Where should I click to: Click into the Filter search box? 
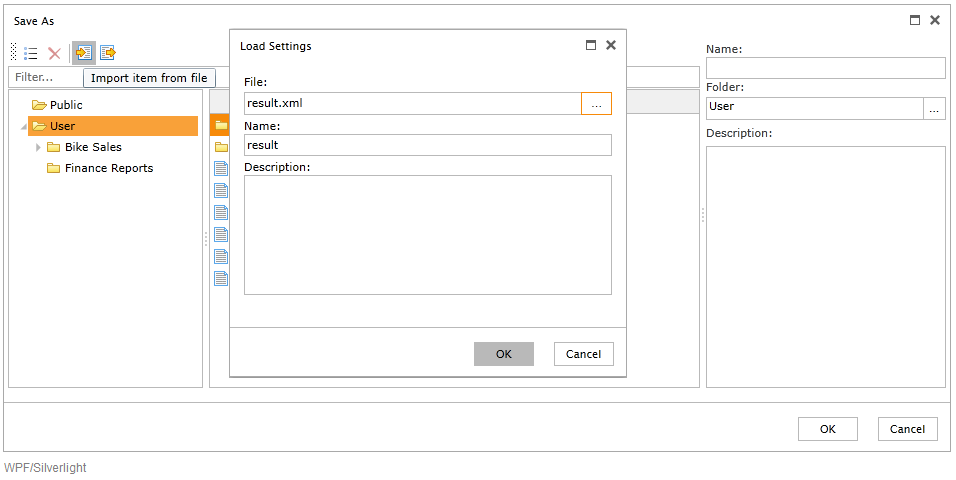pyautogui.click(x=45, y=77)
